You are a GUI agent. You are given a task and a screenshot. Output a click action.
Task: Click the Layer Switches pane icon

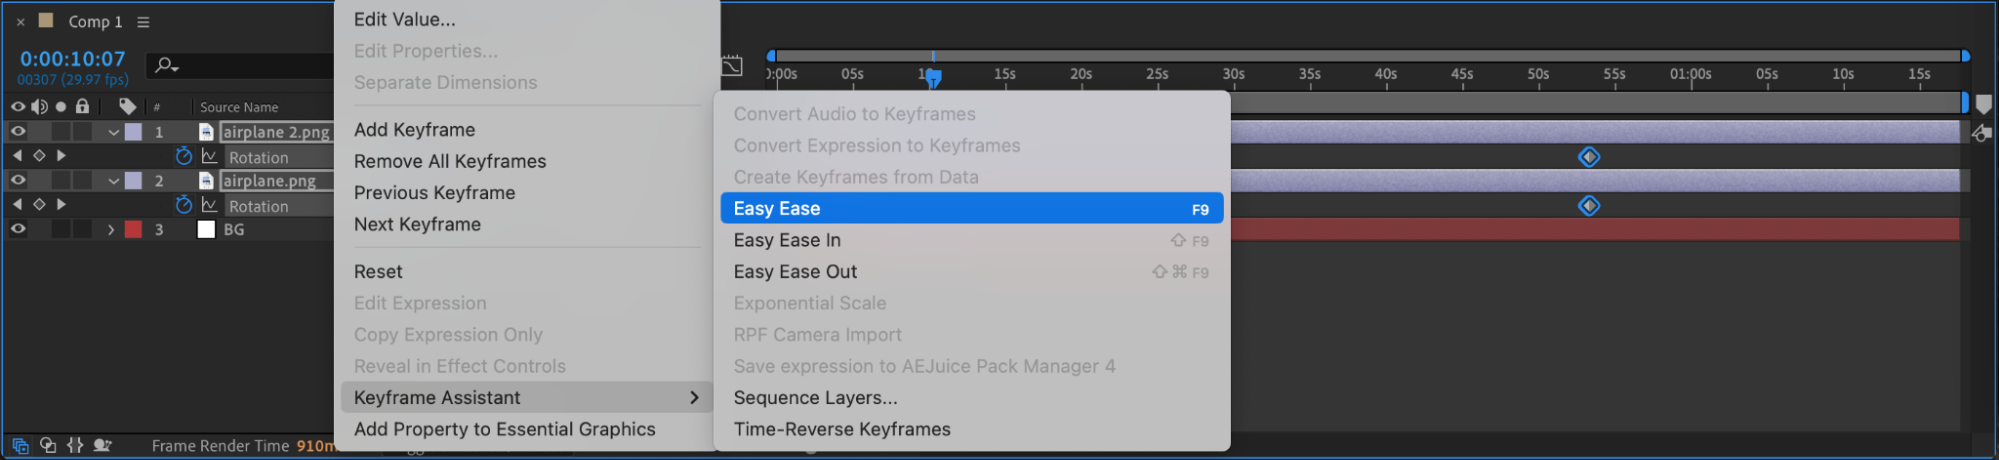[20, 445]
